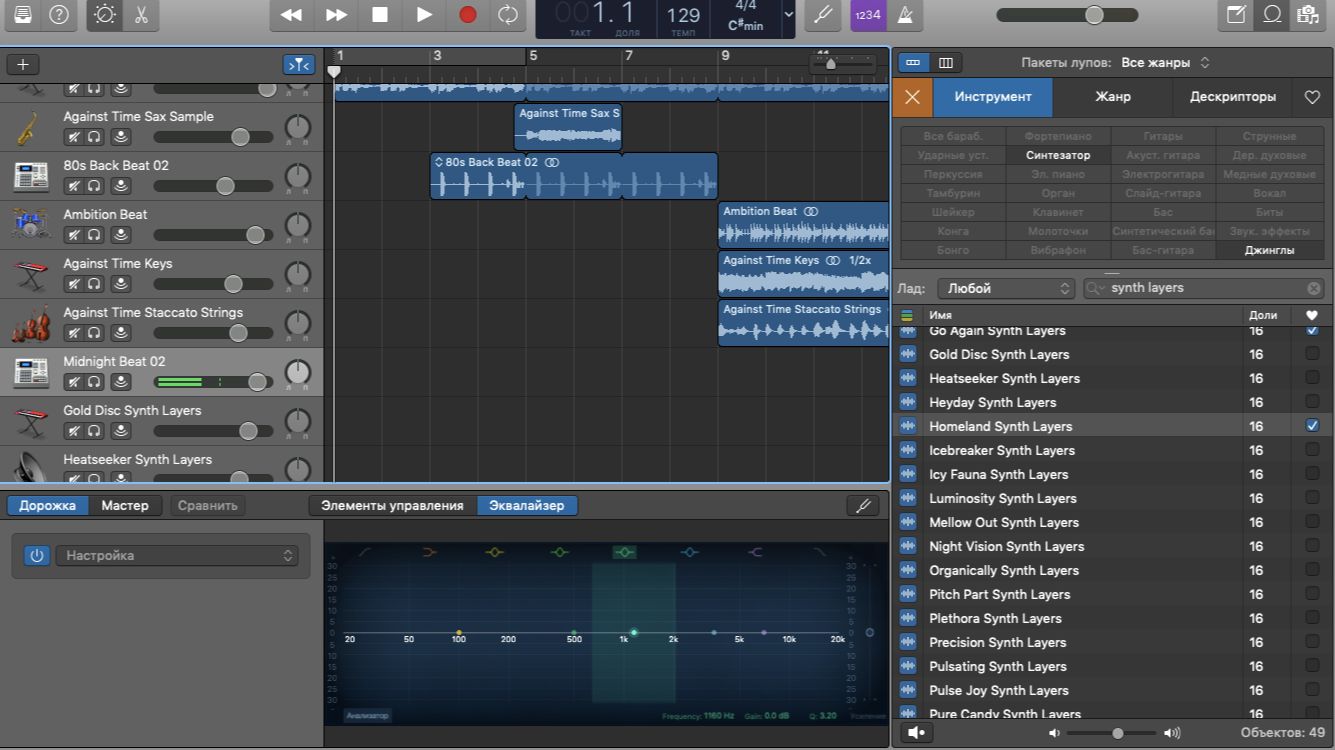The width and height of the screenshot is (1335, 750).
Task: Mark Gold Disc Synth Layers as favorite
Action: (1312, 354)
